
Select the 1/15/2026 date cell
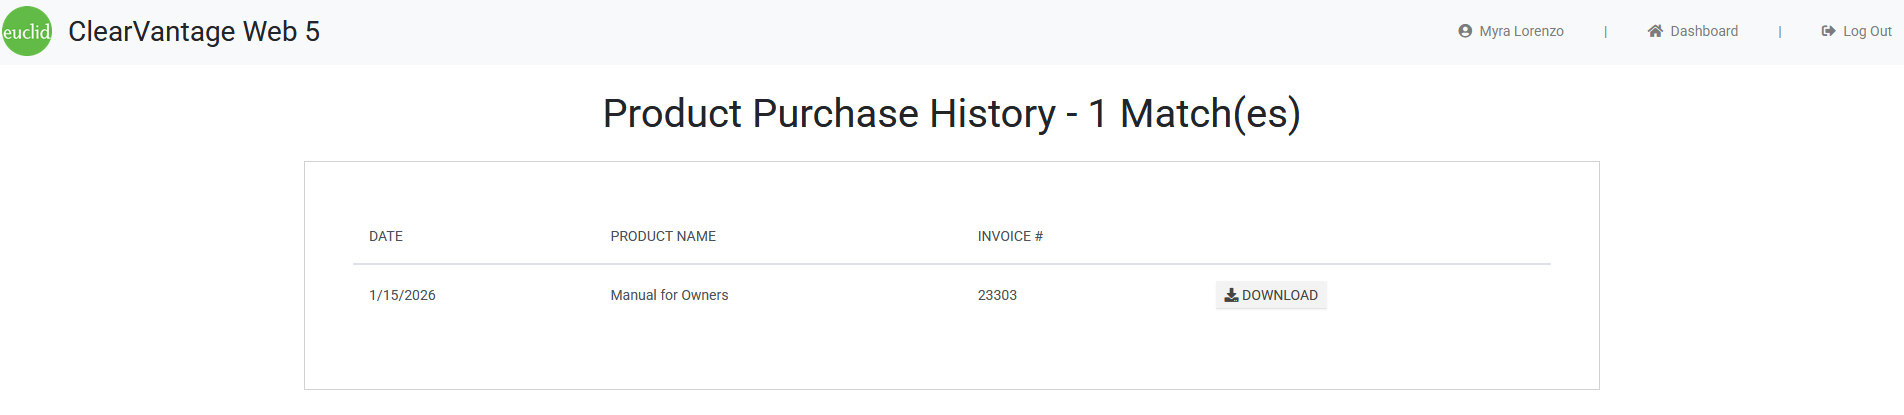tap(402, 295)
